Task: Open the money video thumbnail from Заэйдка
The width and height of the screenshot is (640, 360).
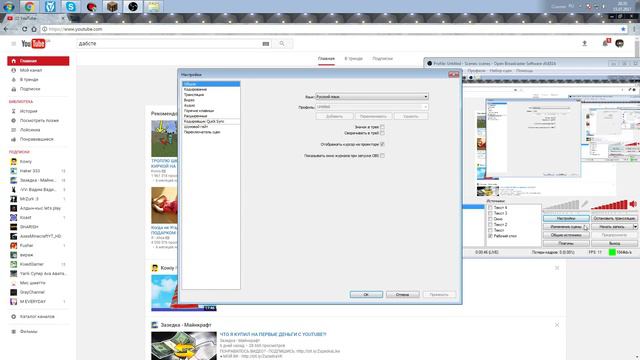Action: [184, 346]
